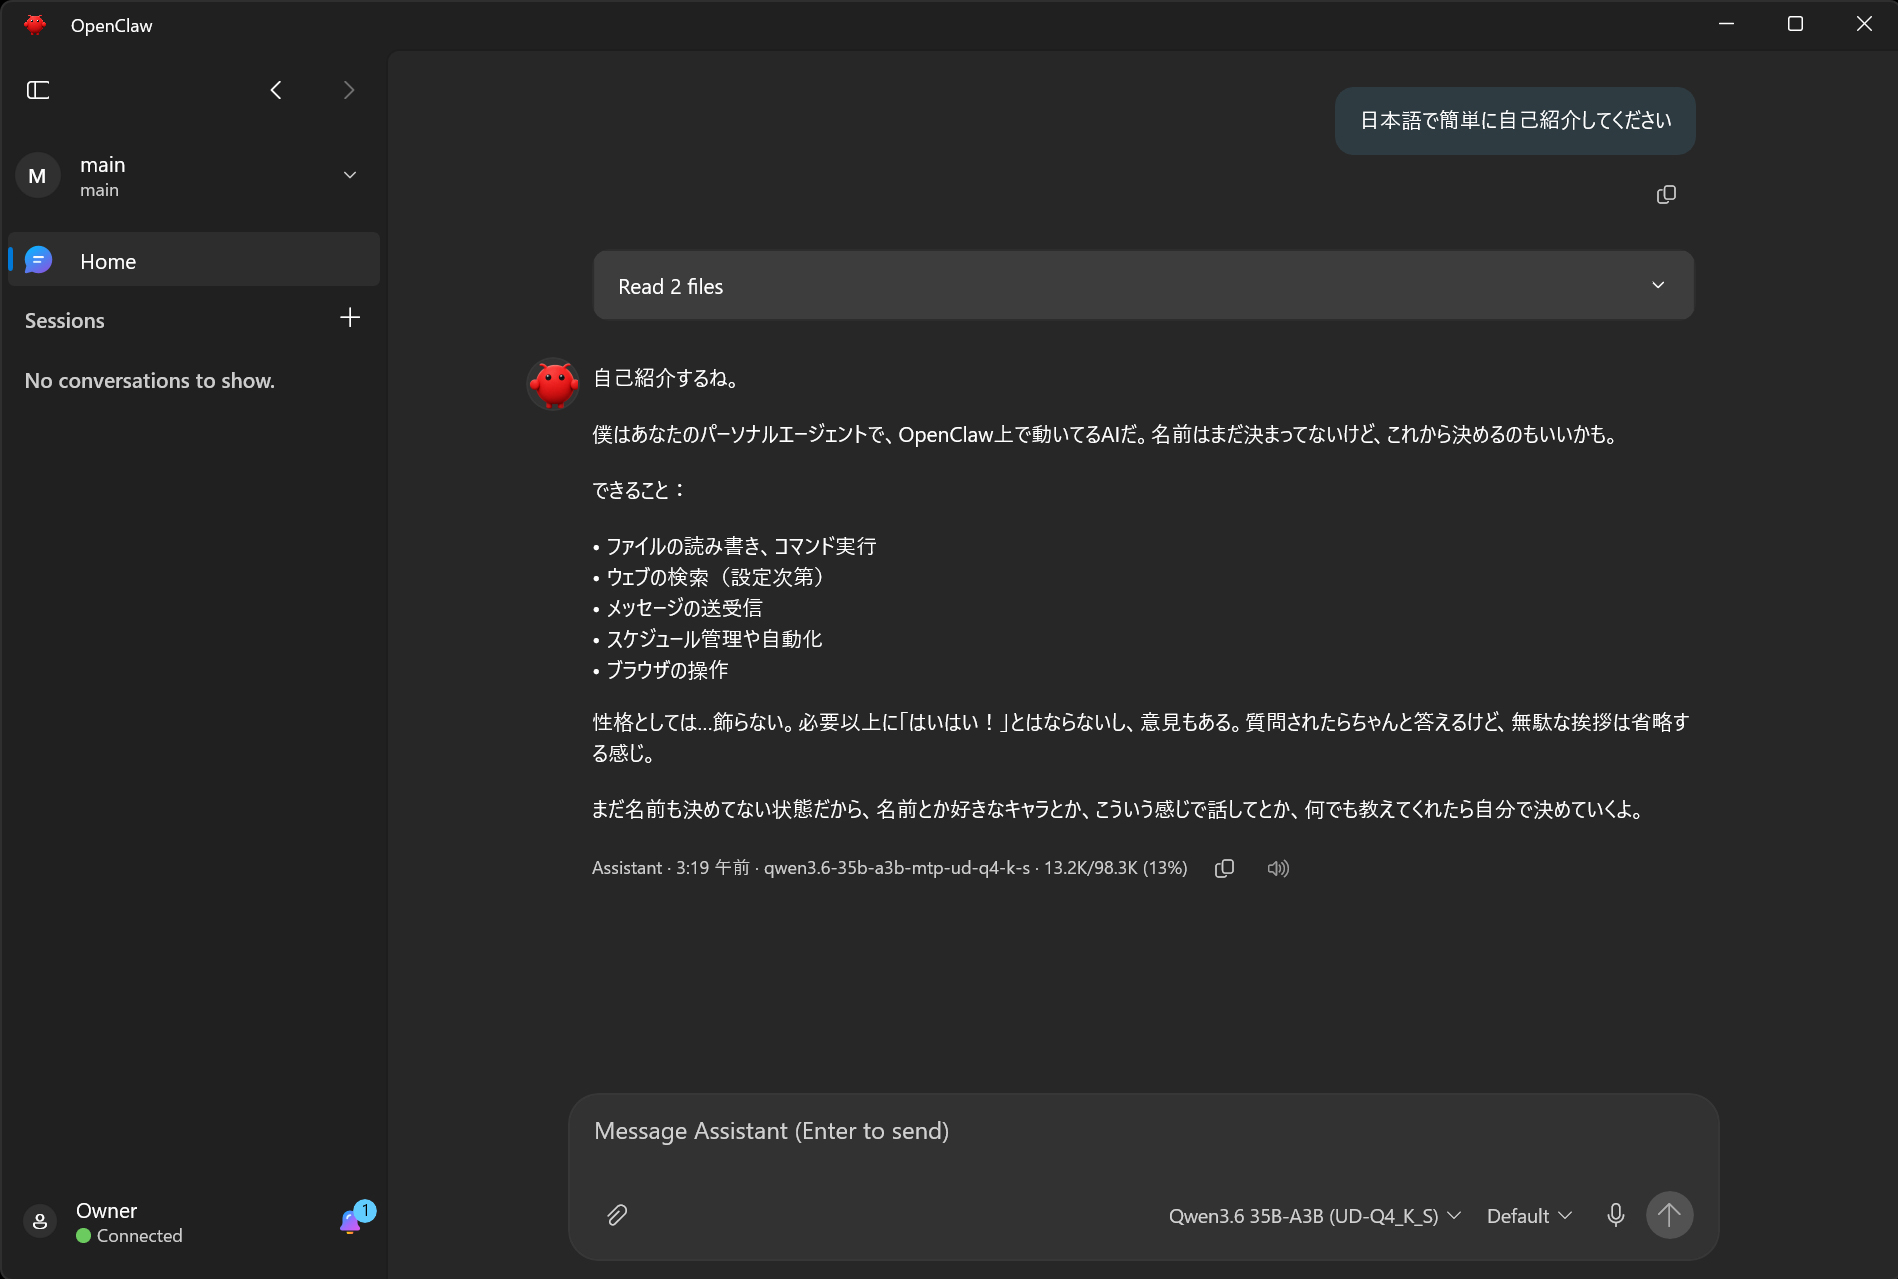Click 'No conversations to show.' text

point(150,380)
